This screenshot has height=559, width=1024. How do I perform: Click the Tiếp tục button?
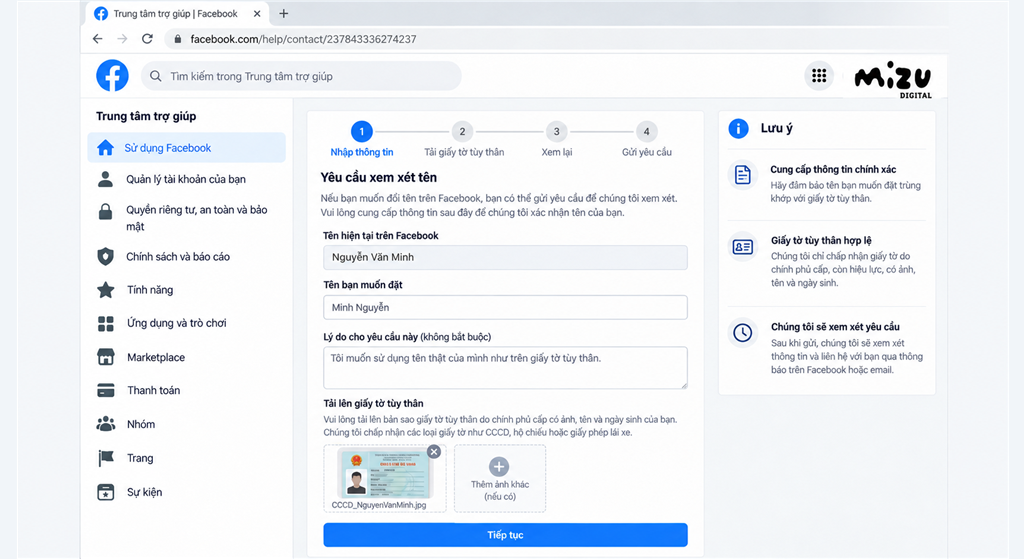pos(505,535)
